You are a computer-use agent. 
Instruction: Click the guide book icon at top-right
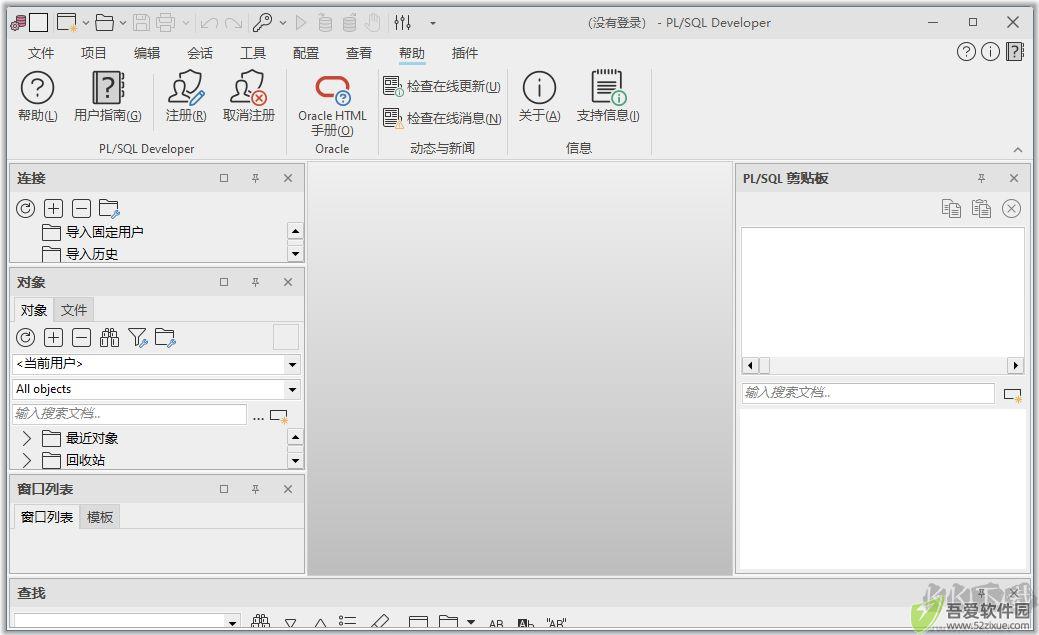click(x=1014, y=52)
